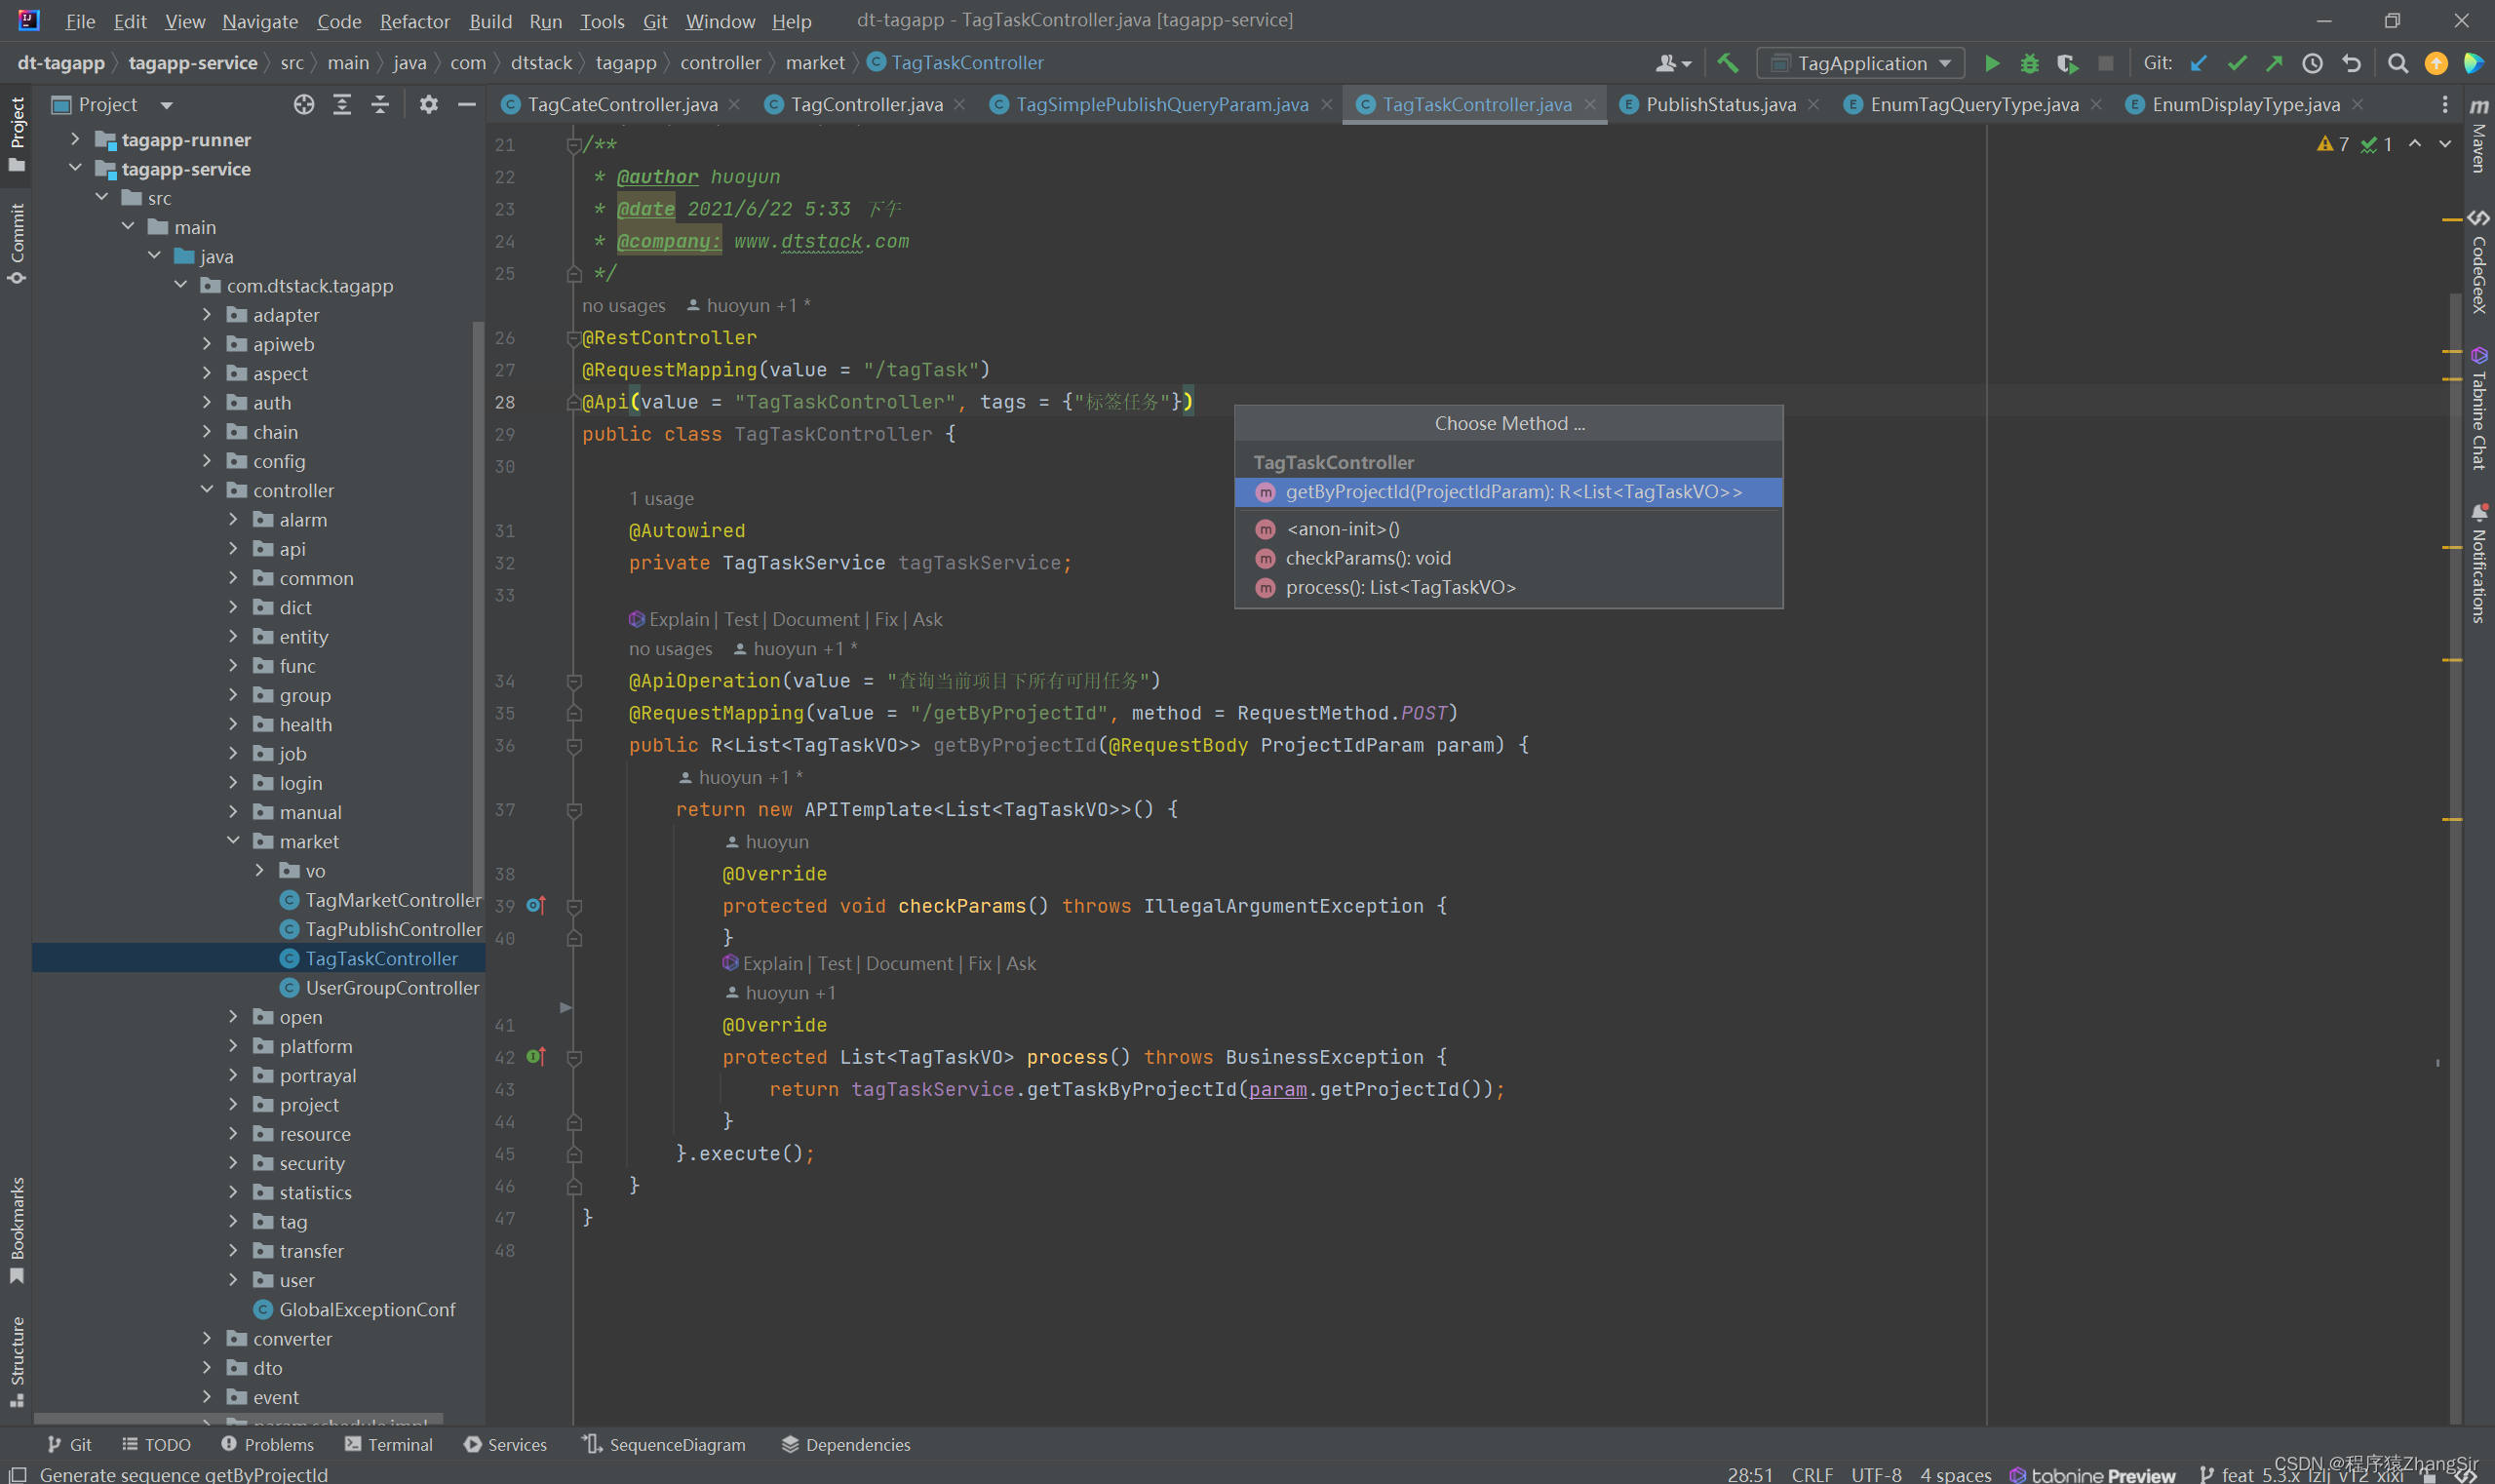This screenshot has height=1484, width=2495.
Task: Show recent editor tabs menu (three dots)
Action: pyautogui.click(x=2445, y=104)
